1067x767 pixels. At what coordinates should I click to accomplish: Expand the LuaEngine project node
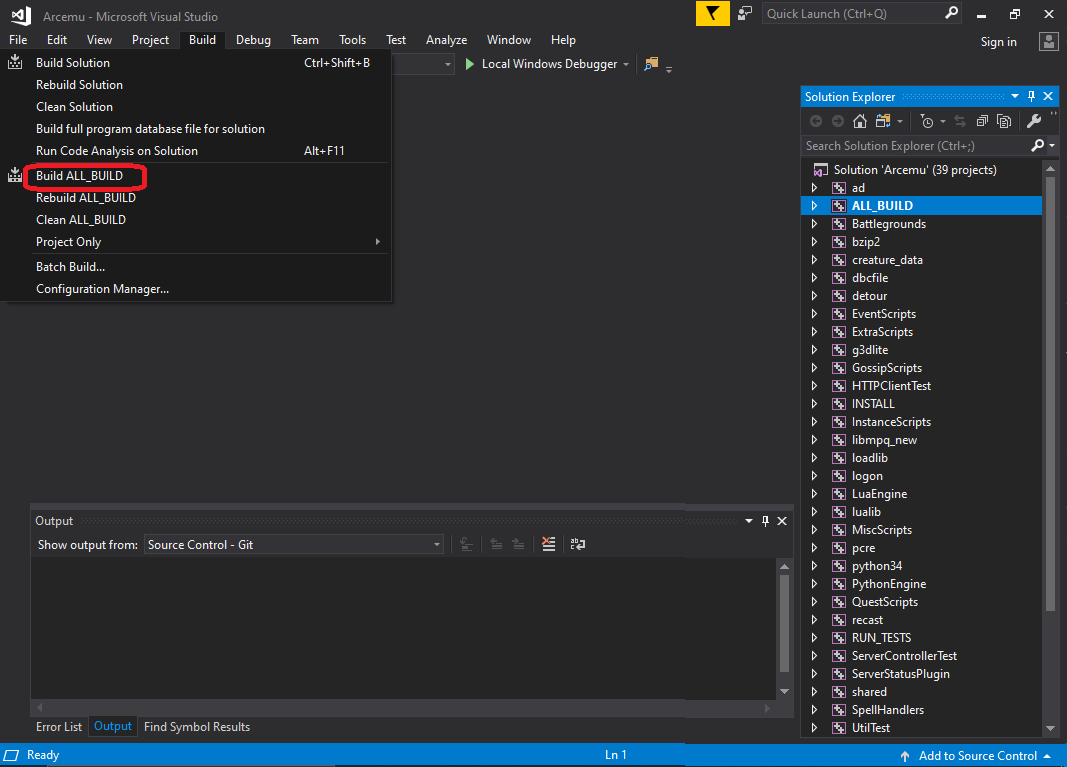(x=816, y=493)
